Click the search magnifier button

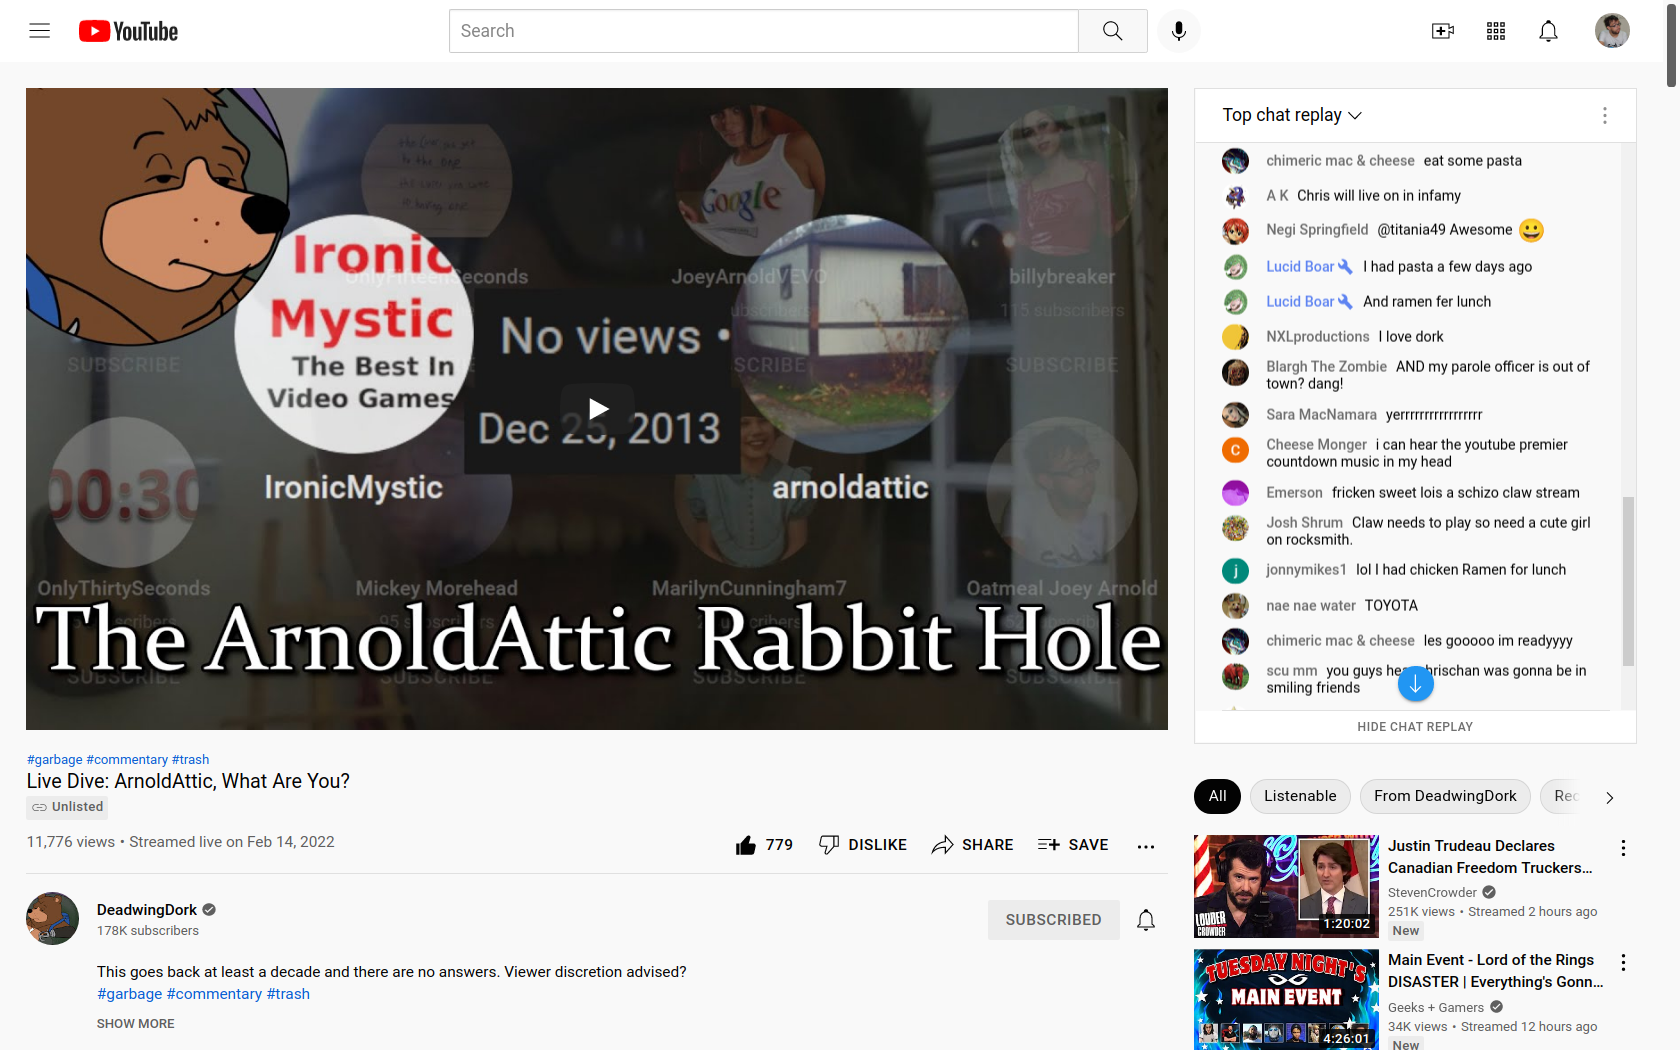click(1113, 31)
